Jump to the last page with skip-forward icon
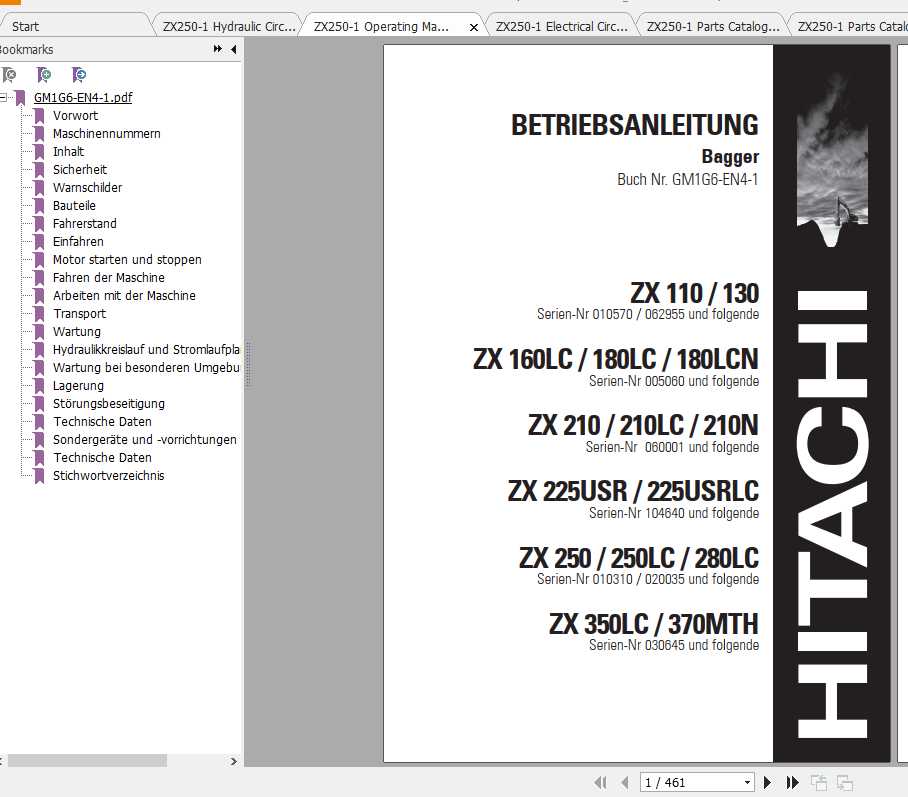The image size is (908, 797). 791,782
